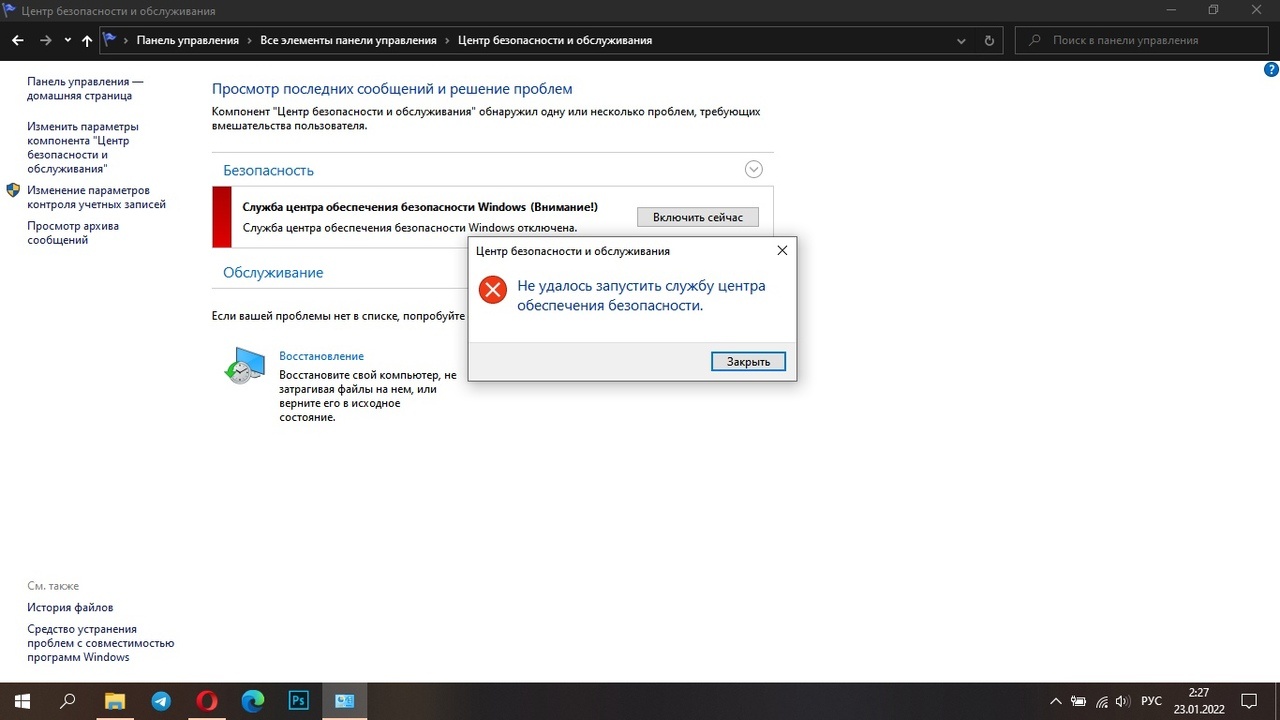Close the error dialog with X
The height and width of the screenshot is (720, 1280).
[782, 251]
